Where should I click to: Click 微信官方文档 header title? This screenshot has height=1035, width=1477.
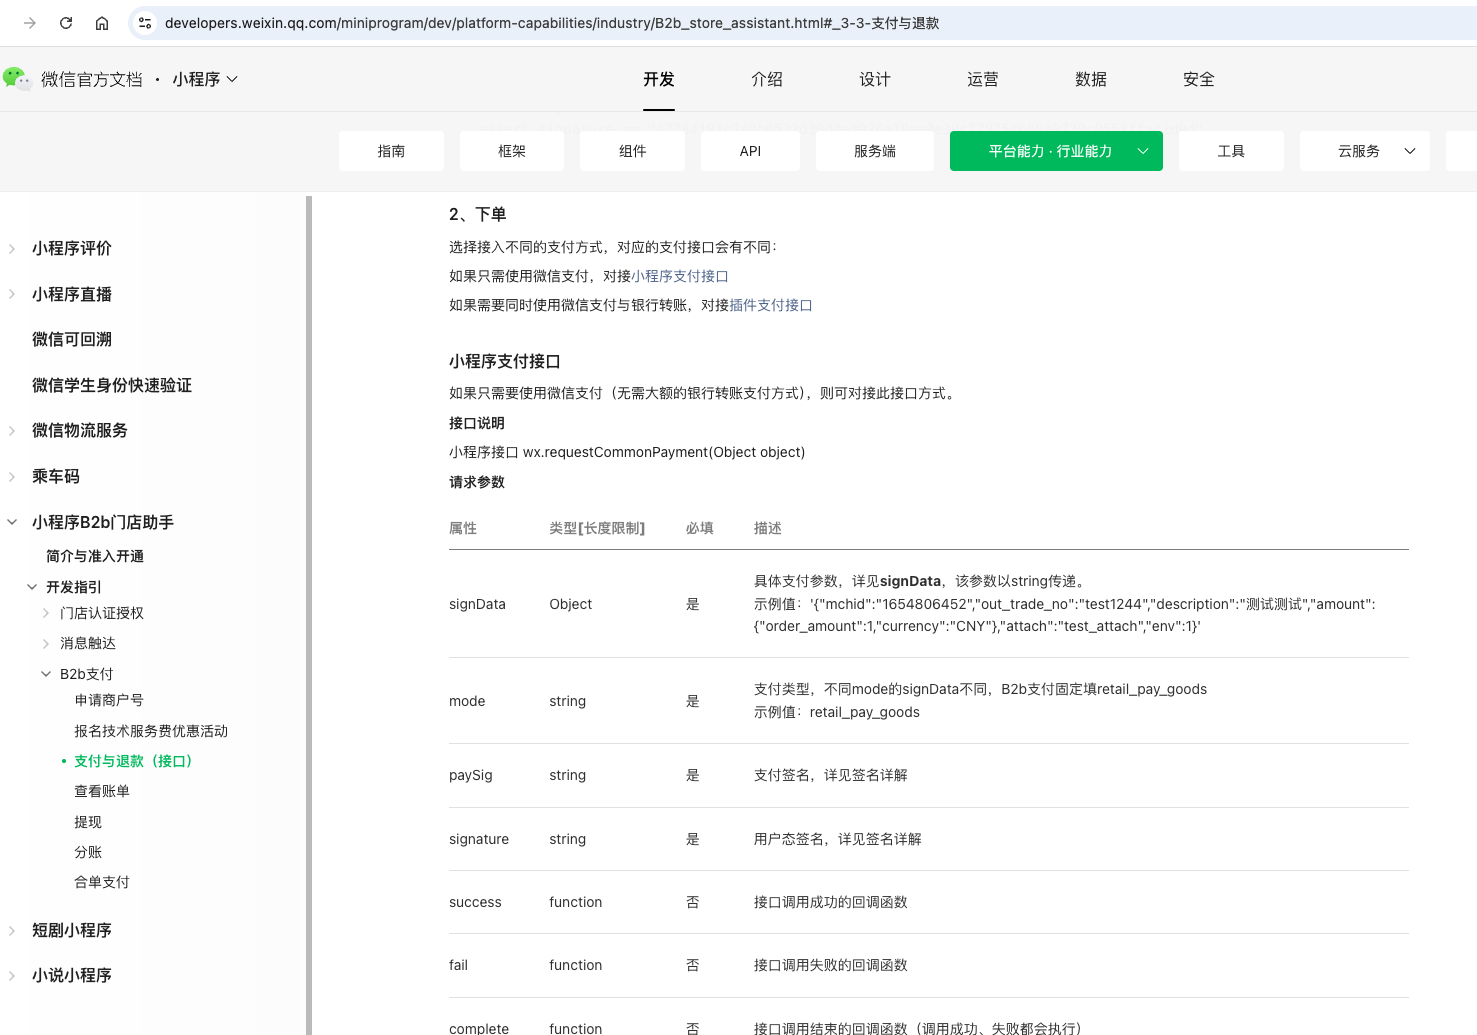[92, 79]
